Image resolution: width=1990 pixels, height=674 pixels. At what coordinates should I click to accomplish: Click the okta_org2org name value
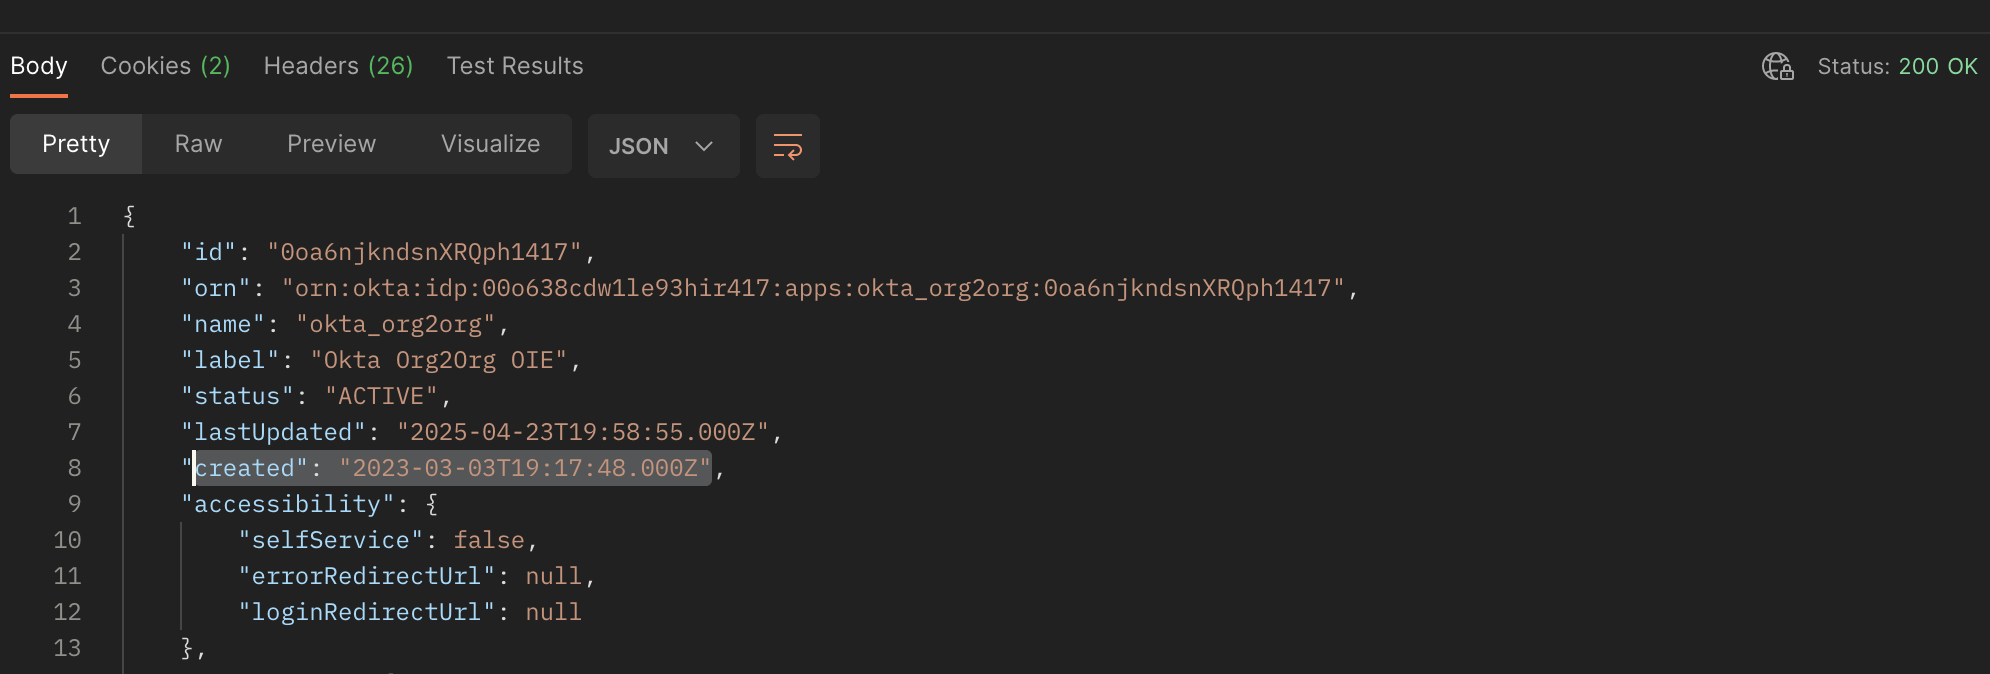point(400,323)
